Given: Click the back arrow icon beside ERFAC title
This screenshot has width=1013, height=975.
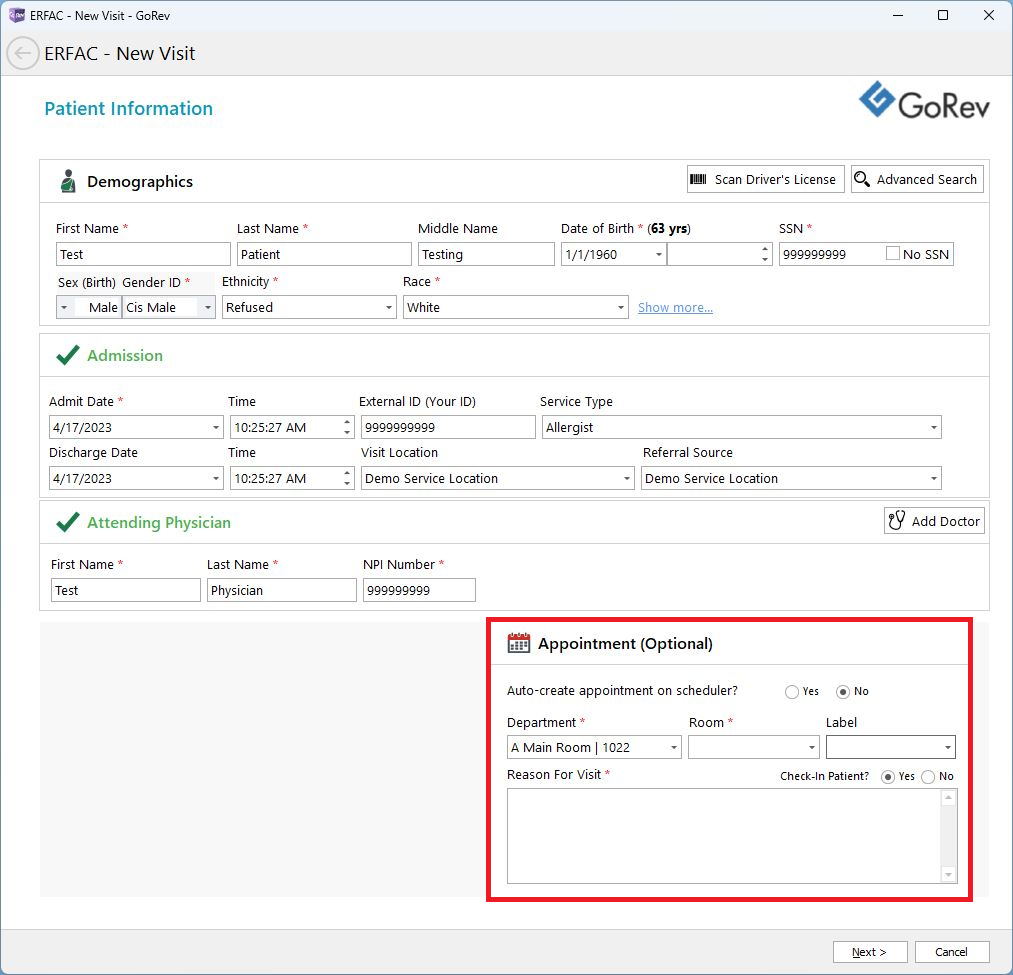Looking at the screenshot, I should coord(23,54).
